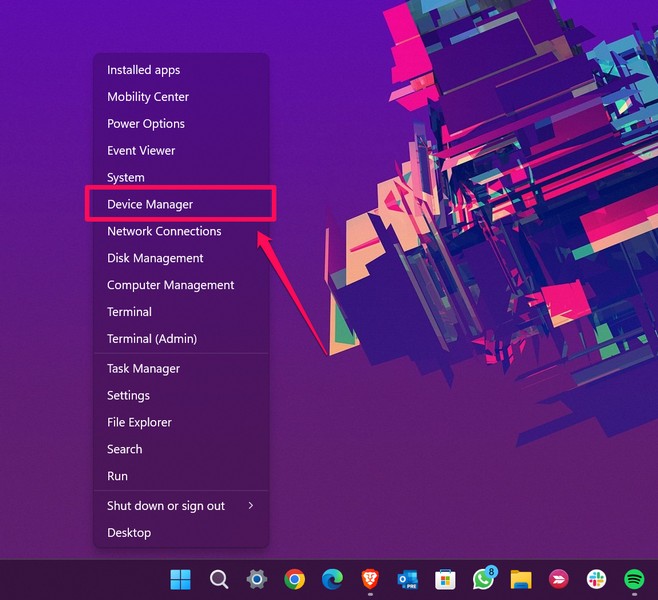658x600 pixels.
Task: Launch Microsoft Store from the taskbar
Action: point(446,579)
